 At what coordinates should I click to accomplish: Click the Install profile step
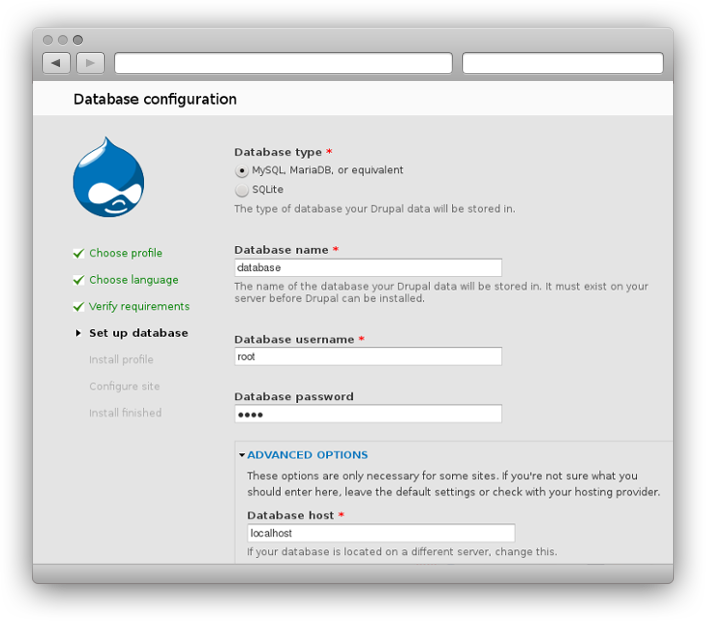coord(121,359)
